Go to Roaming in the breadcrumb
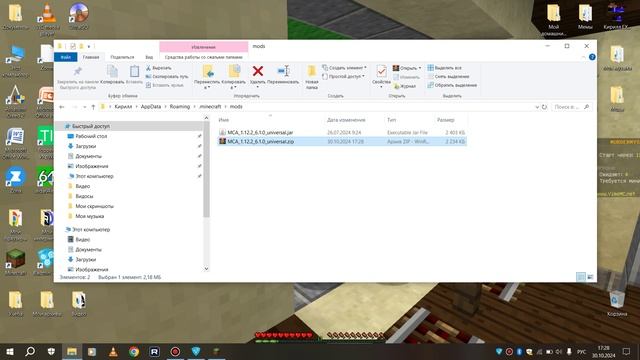The image size is (640, 360). [180, 107]
